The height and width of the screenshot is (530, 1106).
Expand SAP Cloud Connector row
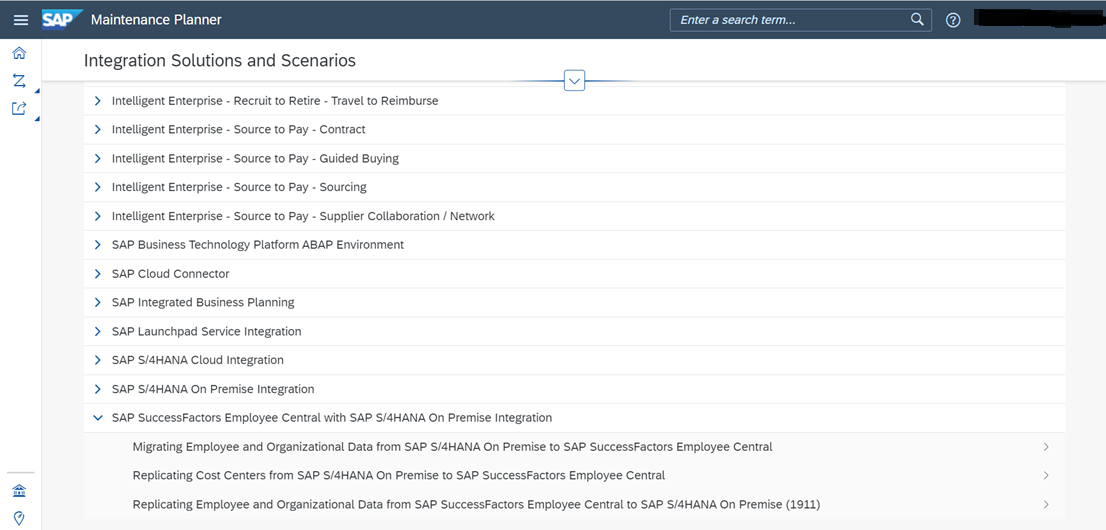coord(97,274)
